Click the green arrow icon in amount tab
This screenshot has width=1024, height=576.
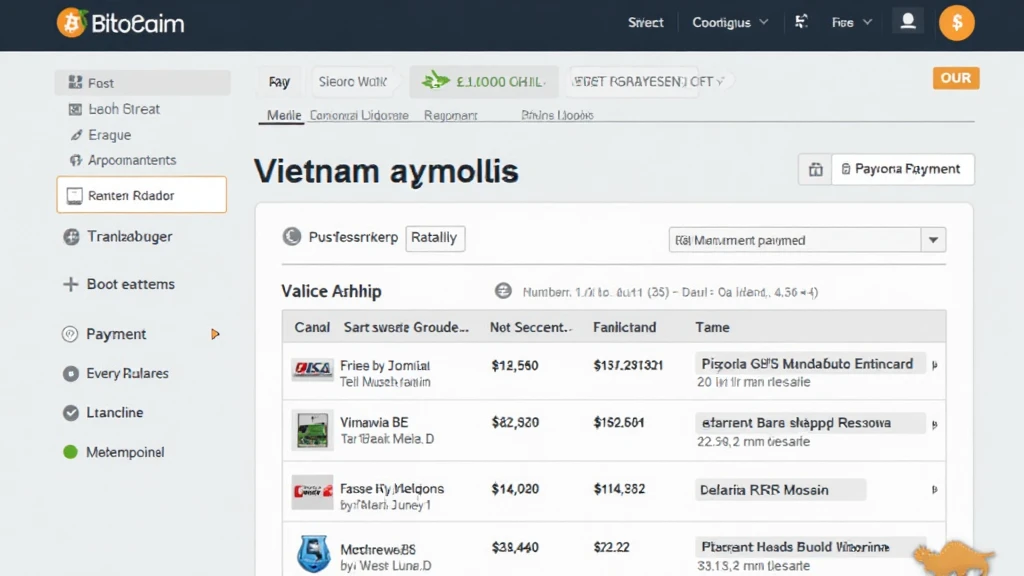(435, 82)
